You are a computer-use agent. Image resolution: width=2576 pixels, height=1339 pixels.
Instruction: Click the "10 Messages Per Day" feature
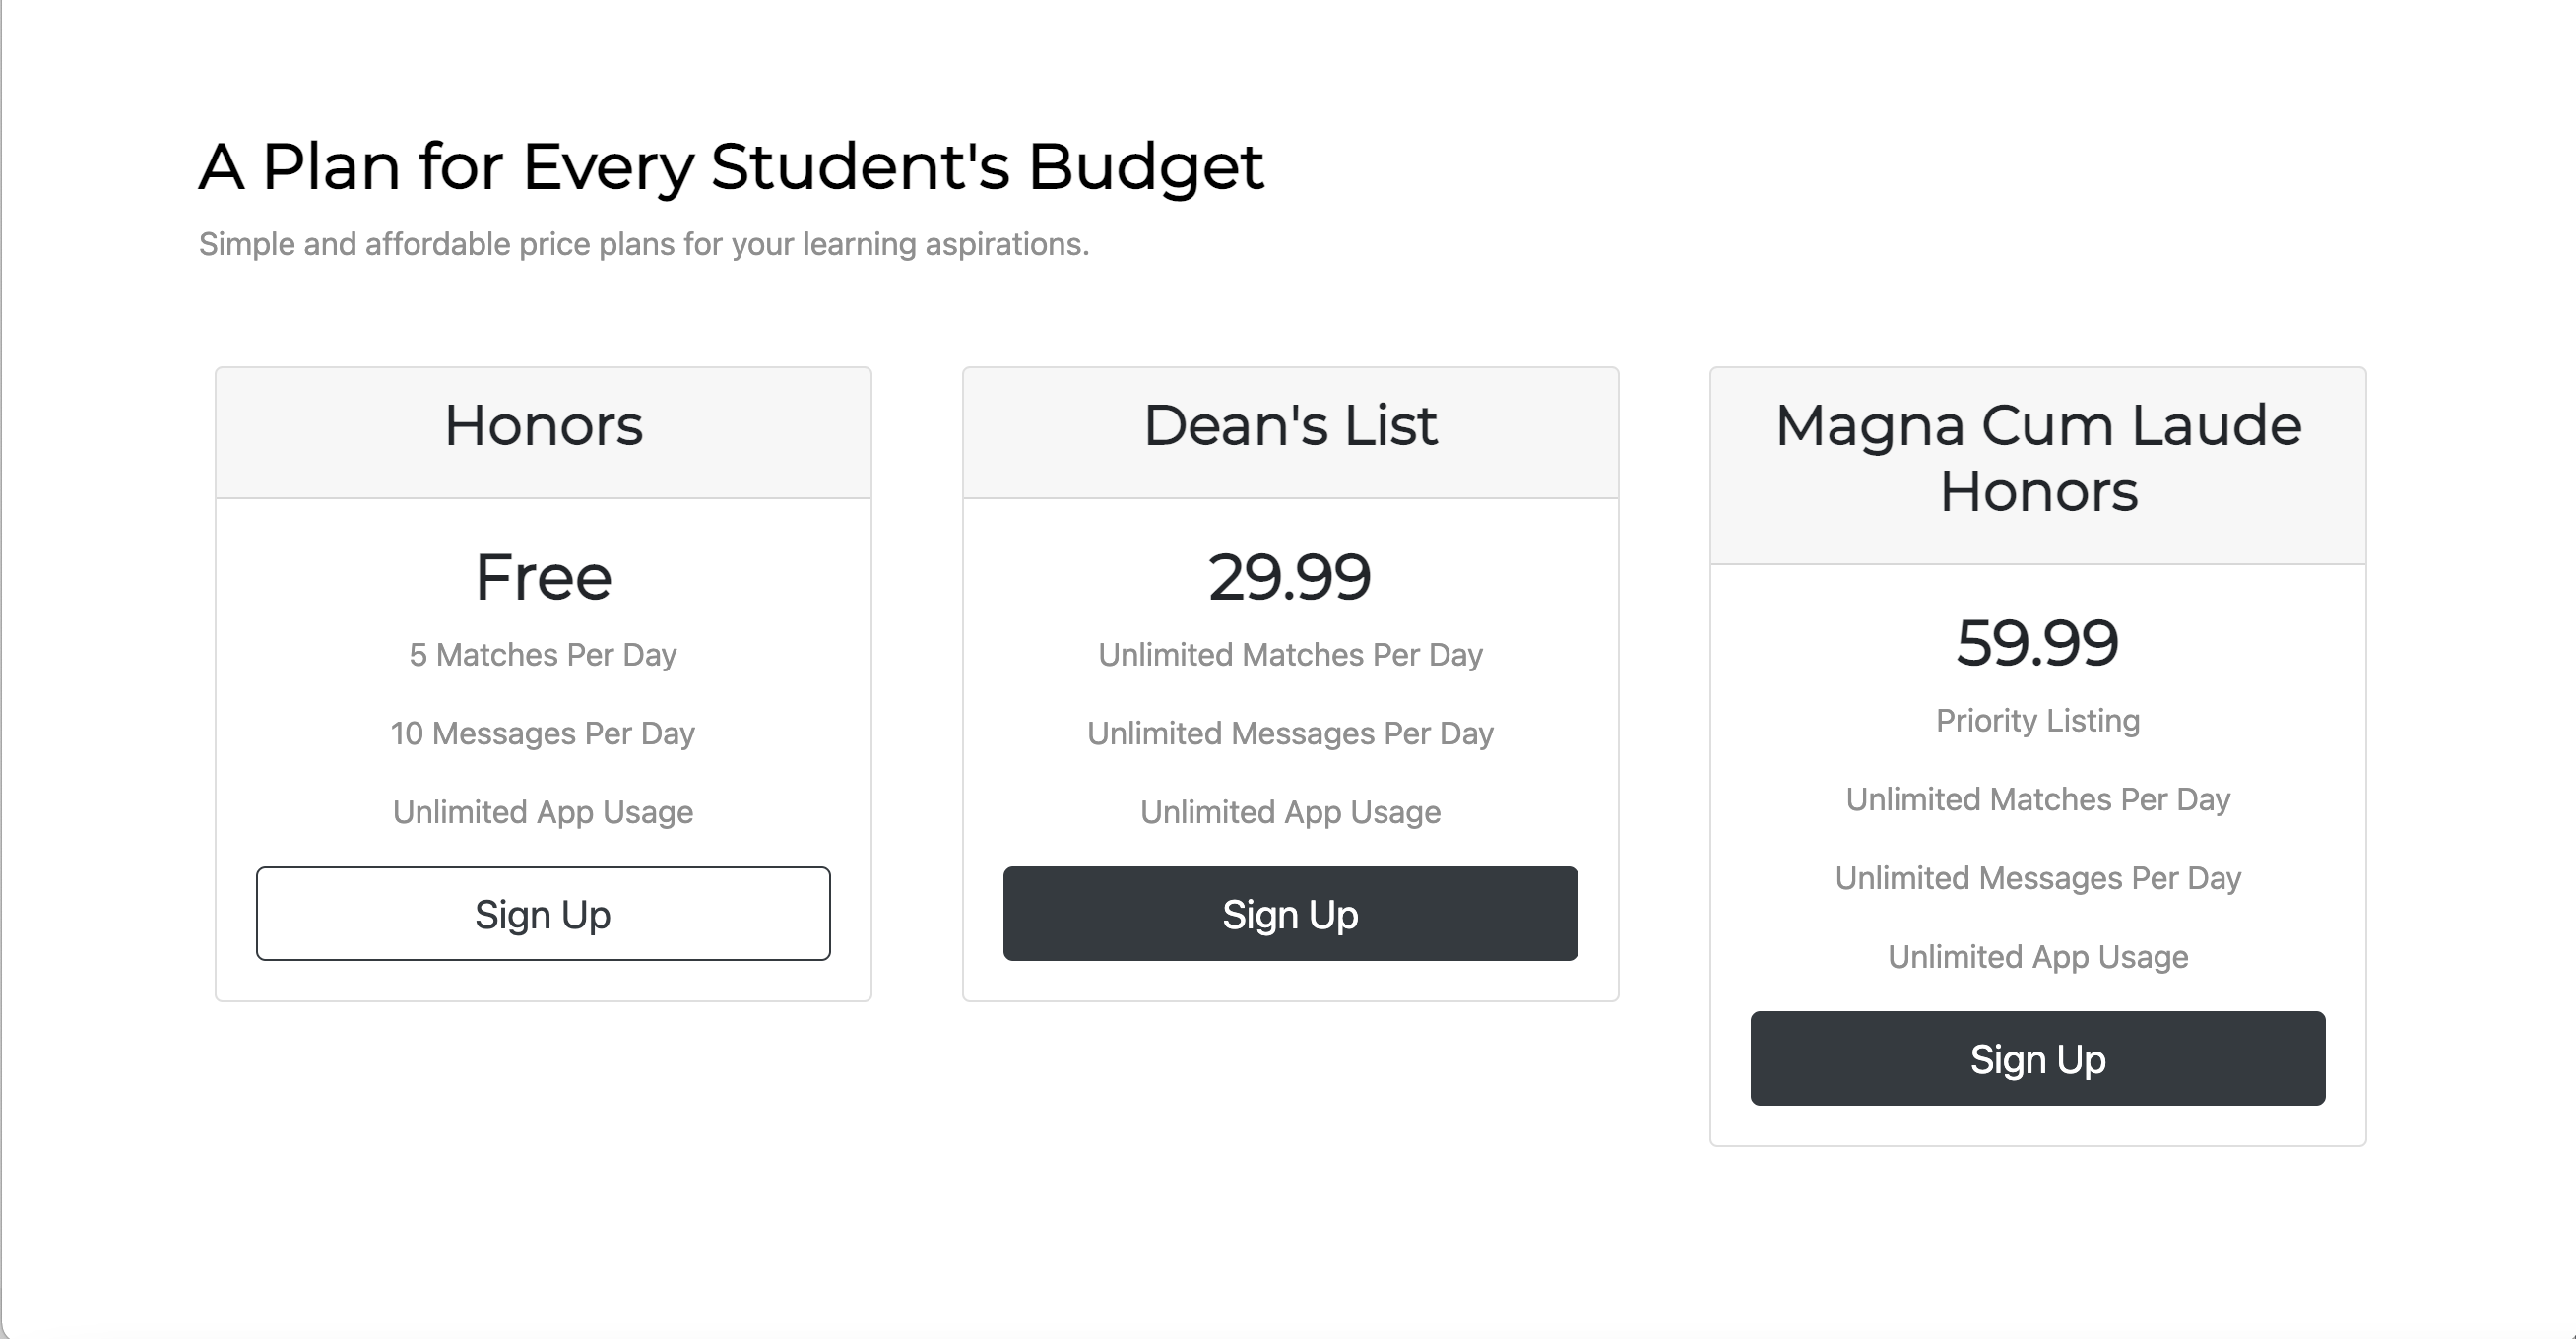[x=543, y=734]
